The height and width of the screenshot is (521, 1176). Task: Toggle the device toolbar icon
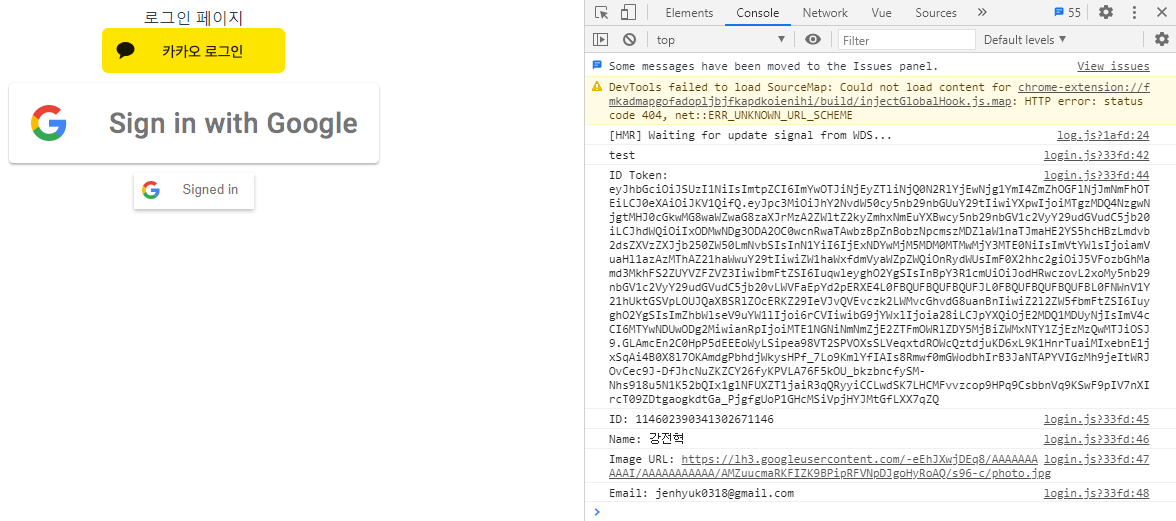(627, 13)
